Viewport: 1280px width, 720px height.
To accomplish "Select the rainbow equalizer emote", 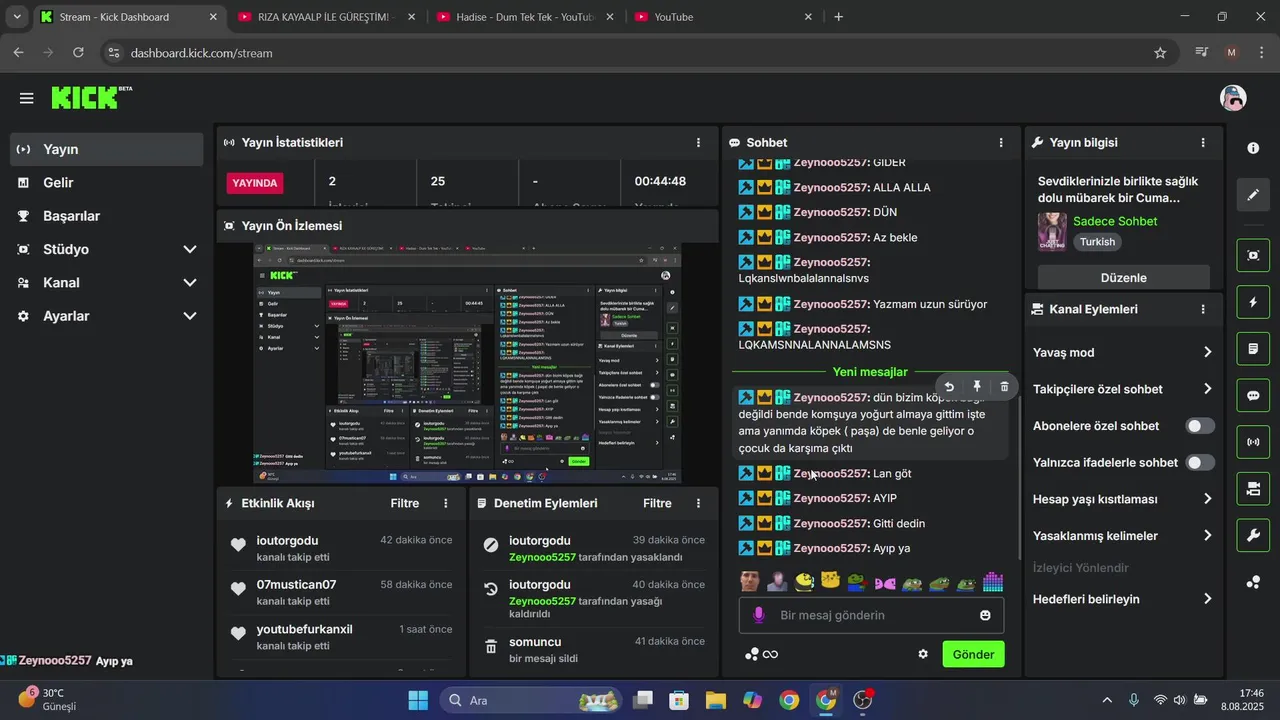I will point(992,581).
